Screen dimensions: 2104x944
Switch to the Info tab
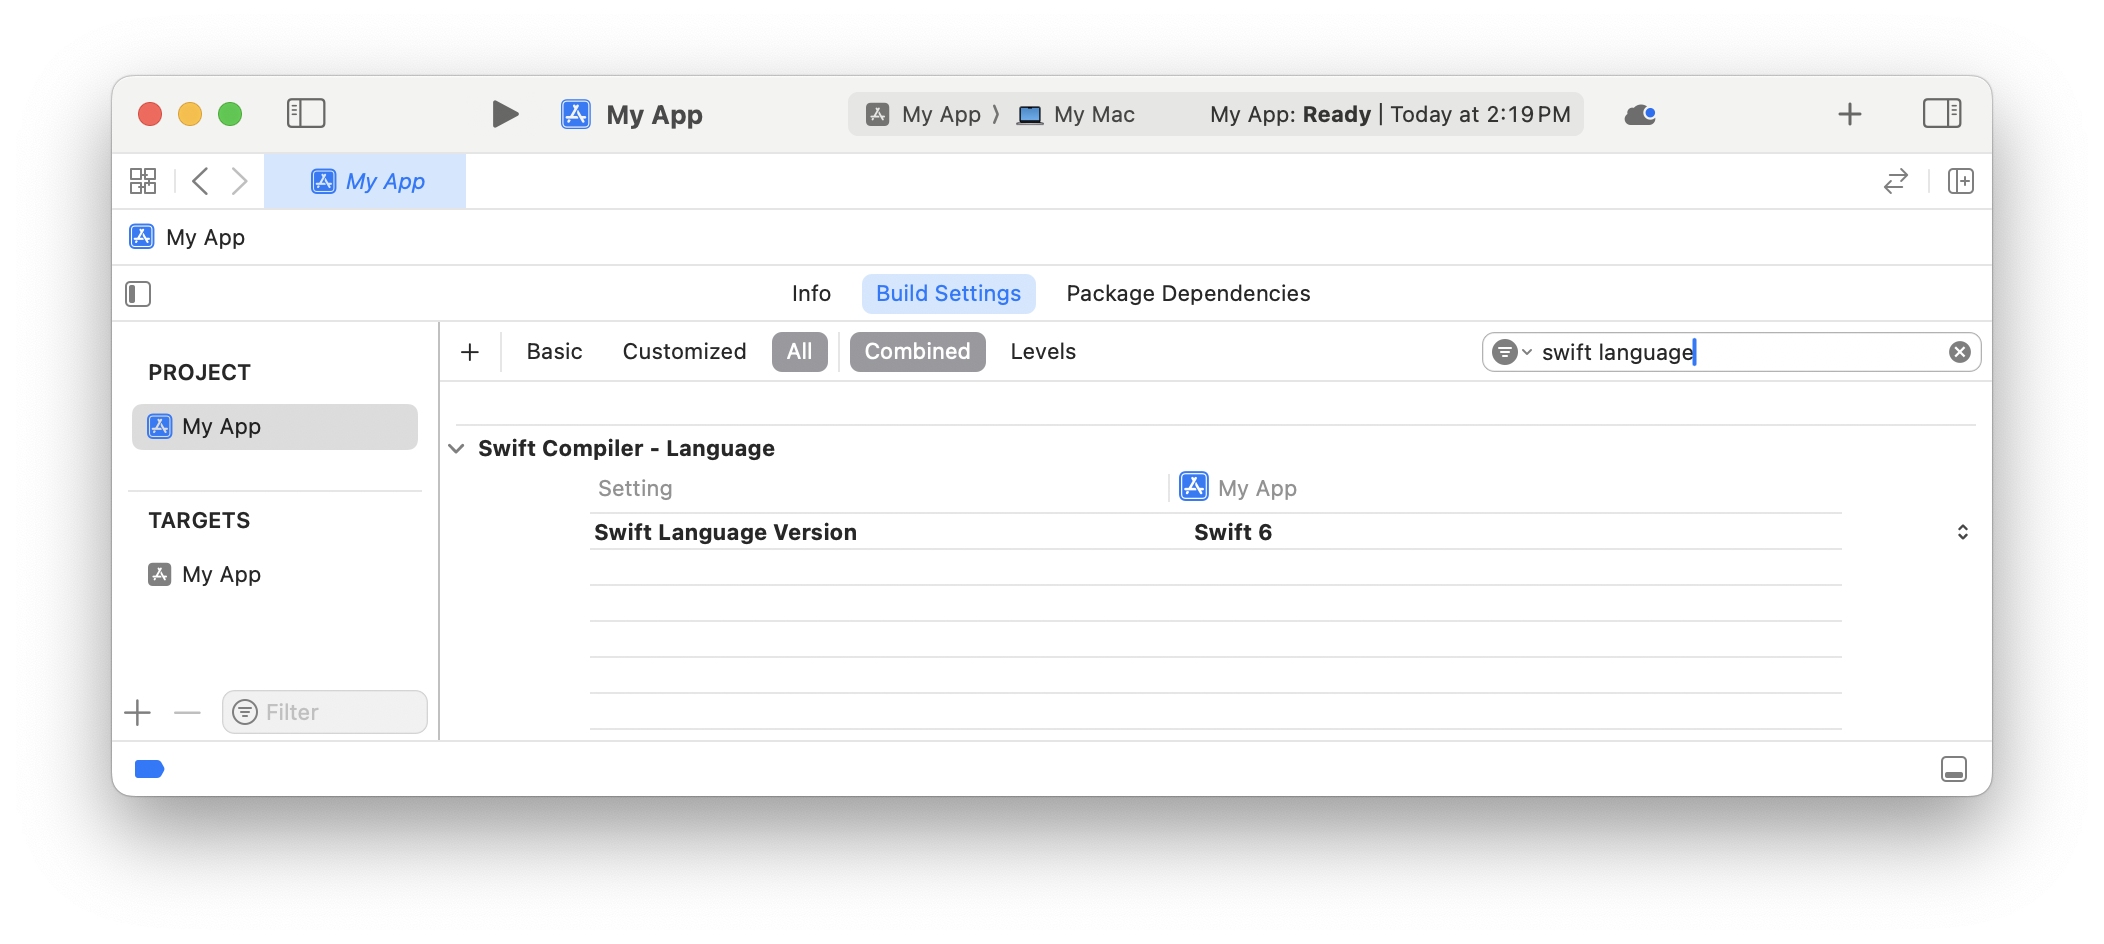811,294
